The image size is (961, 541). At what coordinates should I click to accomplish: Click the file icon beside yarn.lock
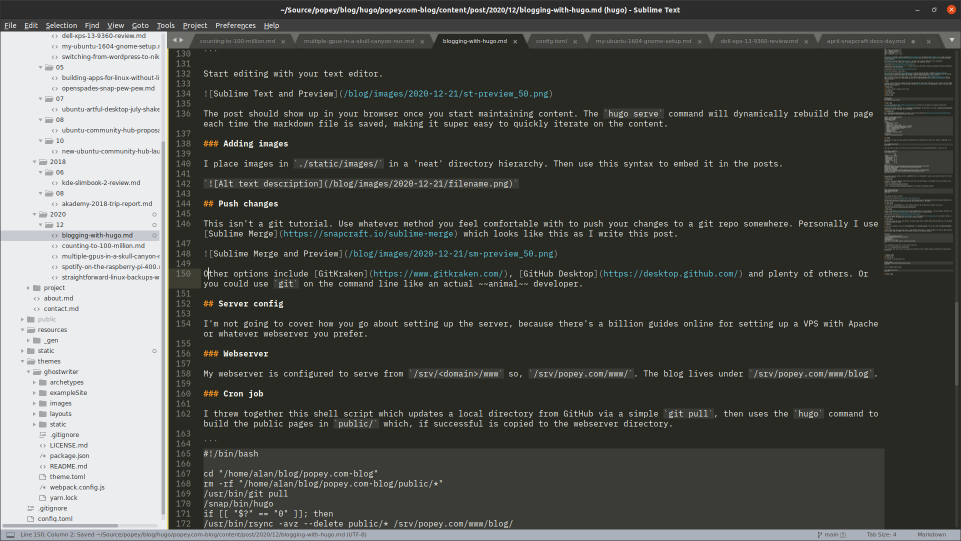43,497
